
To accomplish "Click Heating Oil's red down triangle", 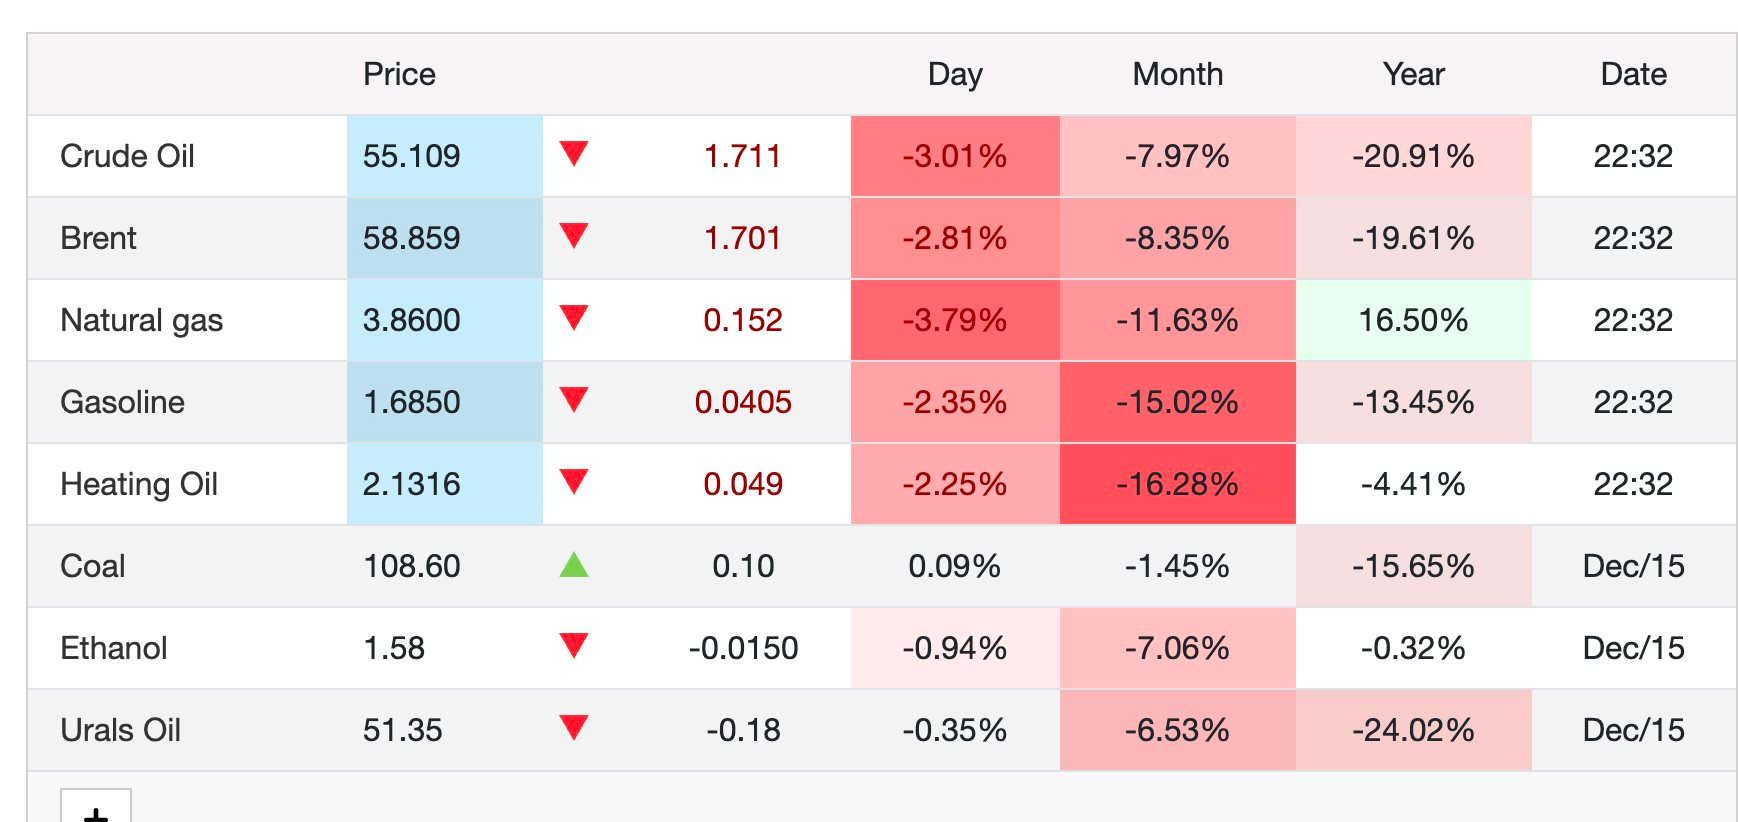I will 574,482.
